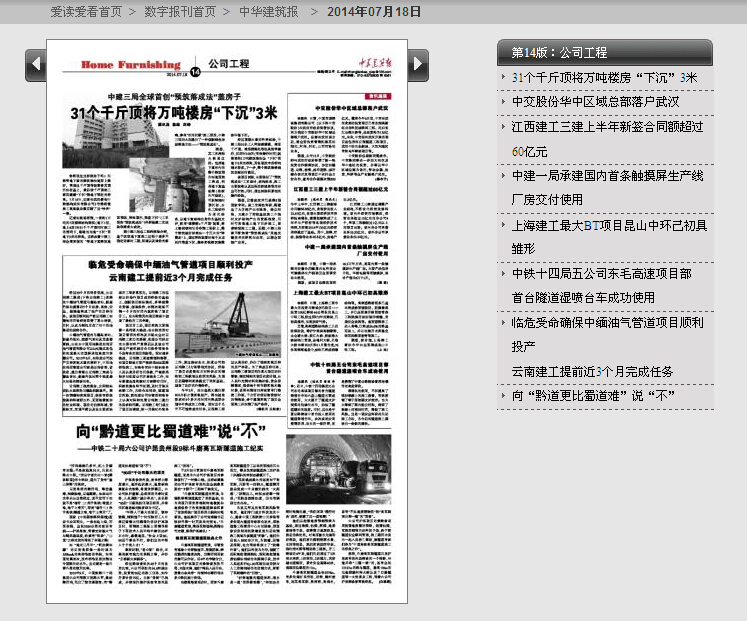
Task: Go to next newspaper page arrow
Action: [x=418, y=65]
